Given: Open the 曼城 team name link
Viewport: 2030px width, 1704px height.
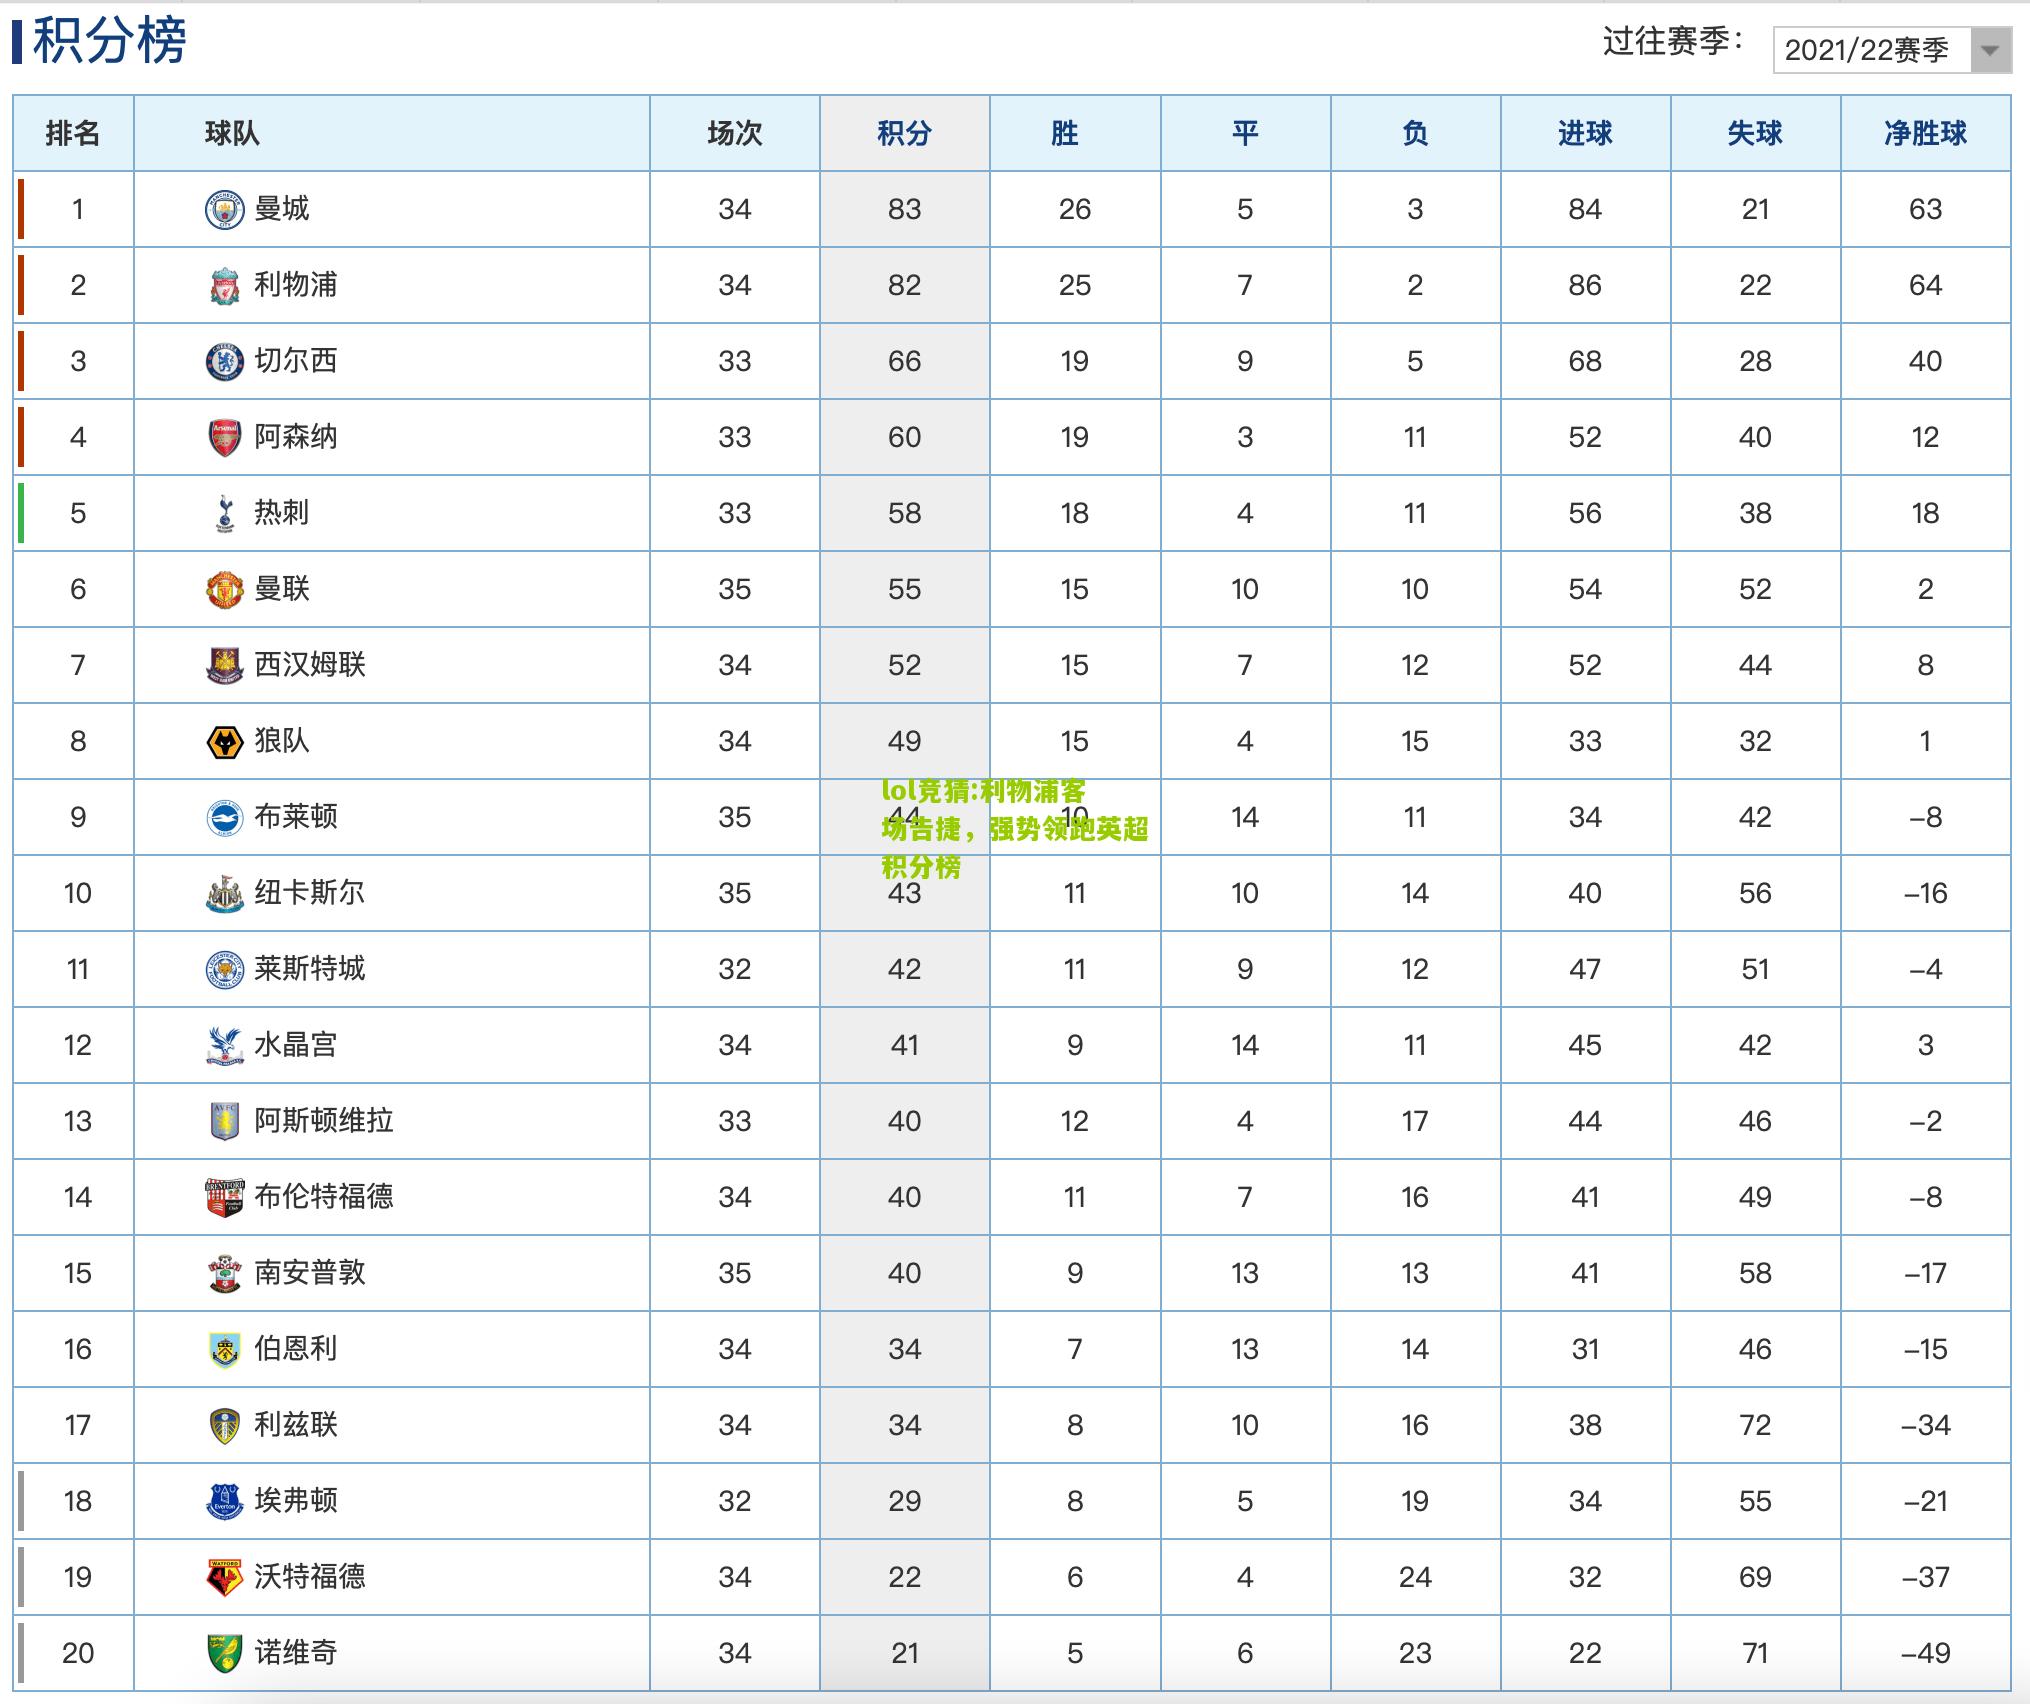Looking at the screenshot, I should click(282, 209).
